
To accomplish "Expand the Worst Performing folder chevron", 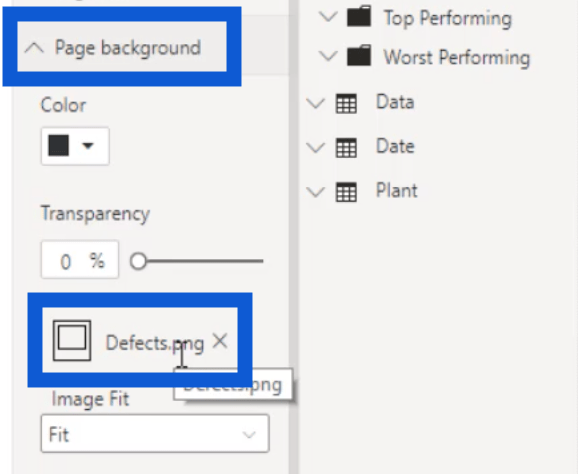I will pos(328,56).
